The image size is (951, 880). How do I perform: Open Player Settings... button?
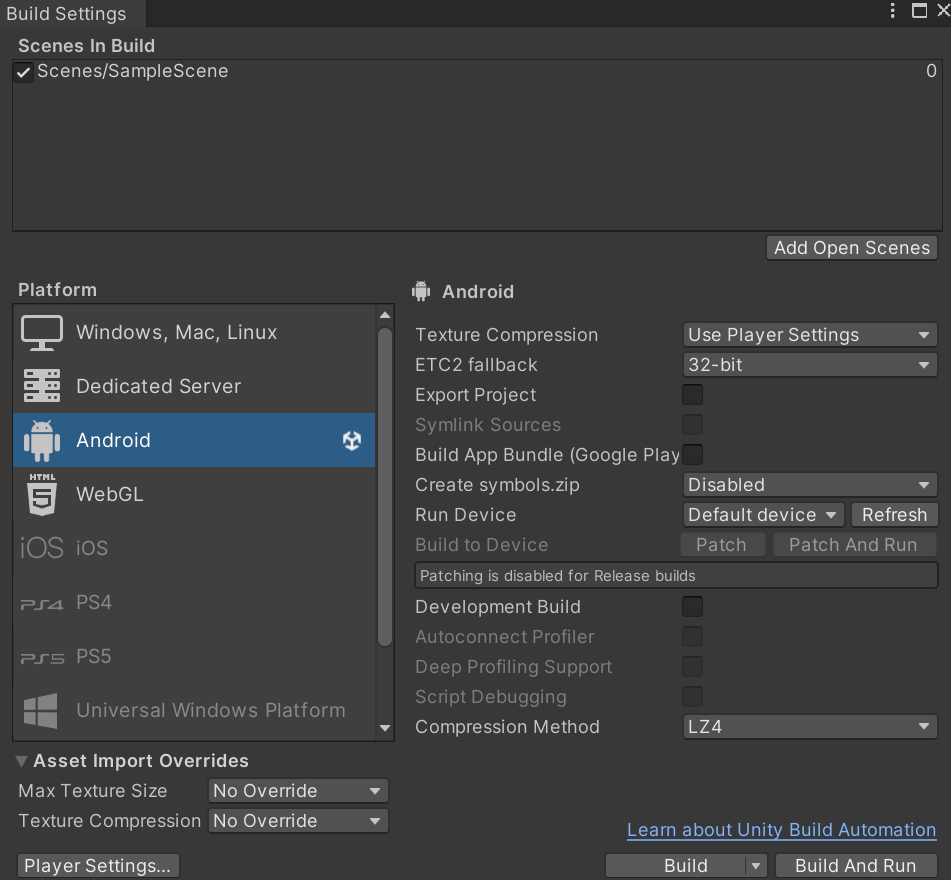click(98, 866)
